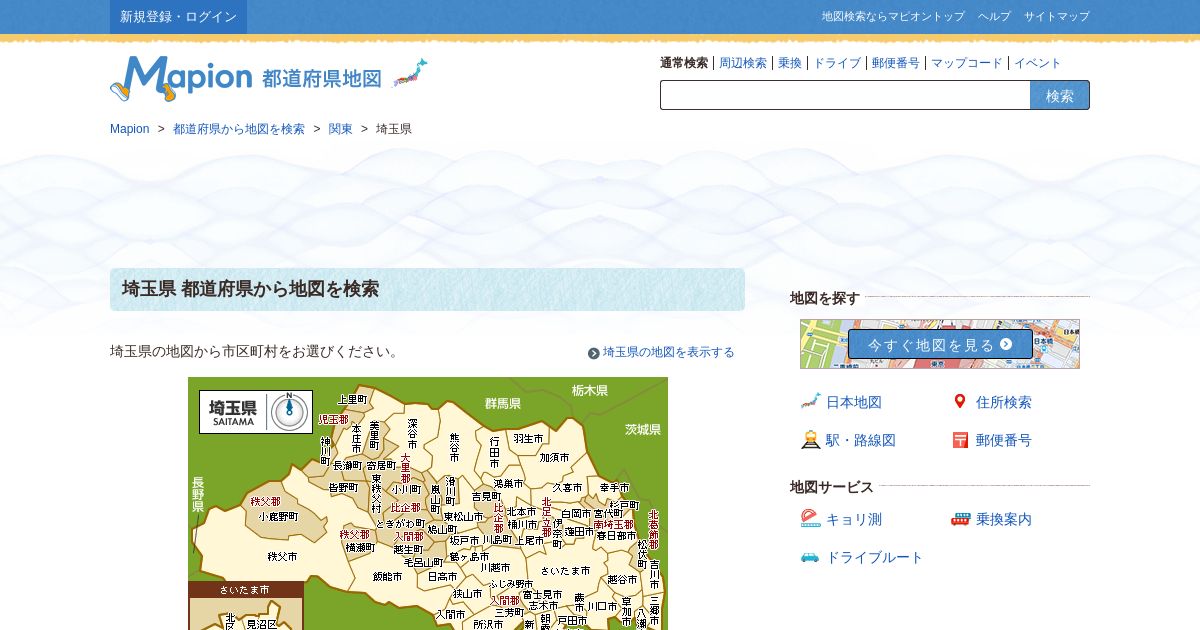This screenshot has width=1200, height=630.
Task: Select 小鹿野町 on the map
Action: 278,517
